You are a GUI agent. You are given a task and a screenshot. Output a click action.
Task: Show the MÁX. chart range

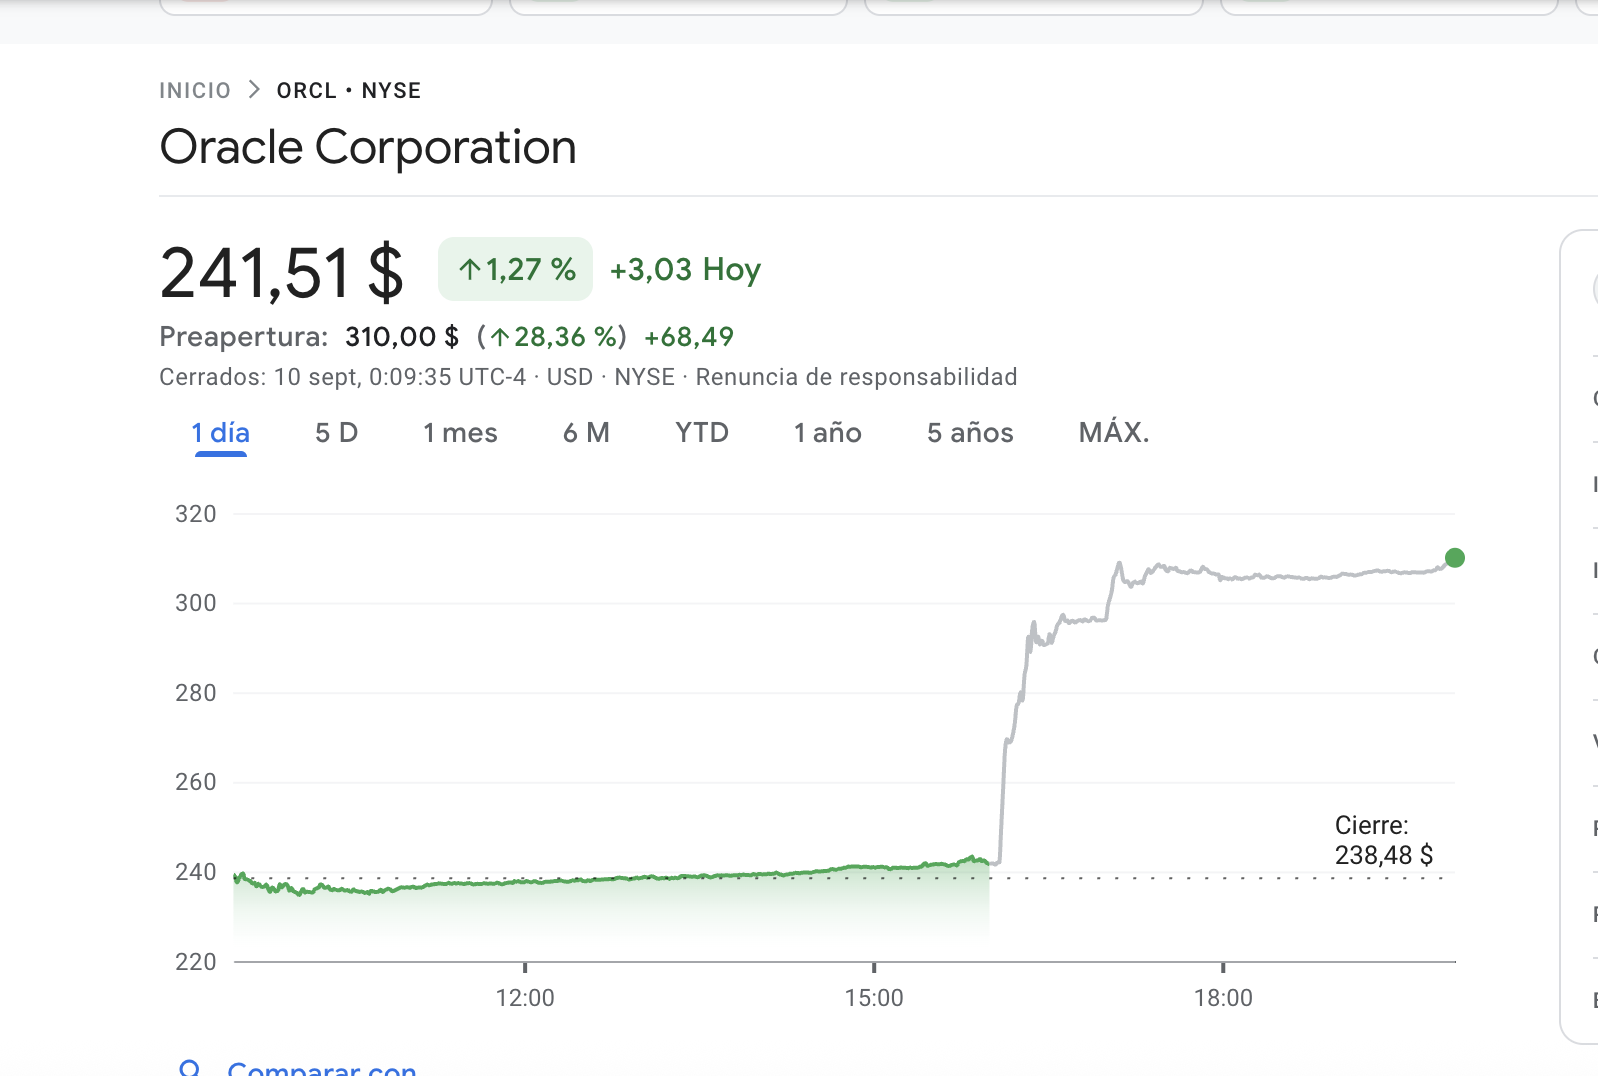pos(1114,432)
